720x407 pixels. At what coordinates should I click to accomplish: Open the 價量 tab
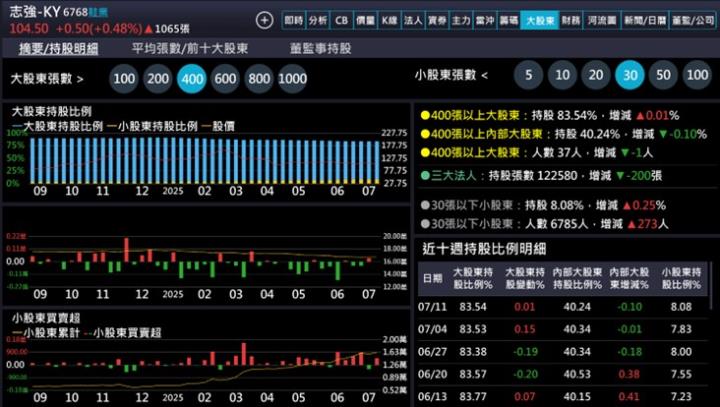tap(366, 20)
